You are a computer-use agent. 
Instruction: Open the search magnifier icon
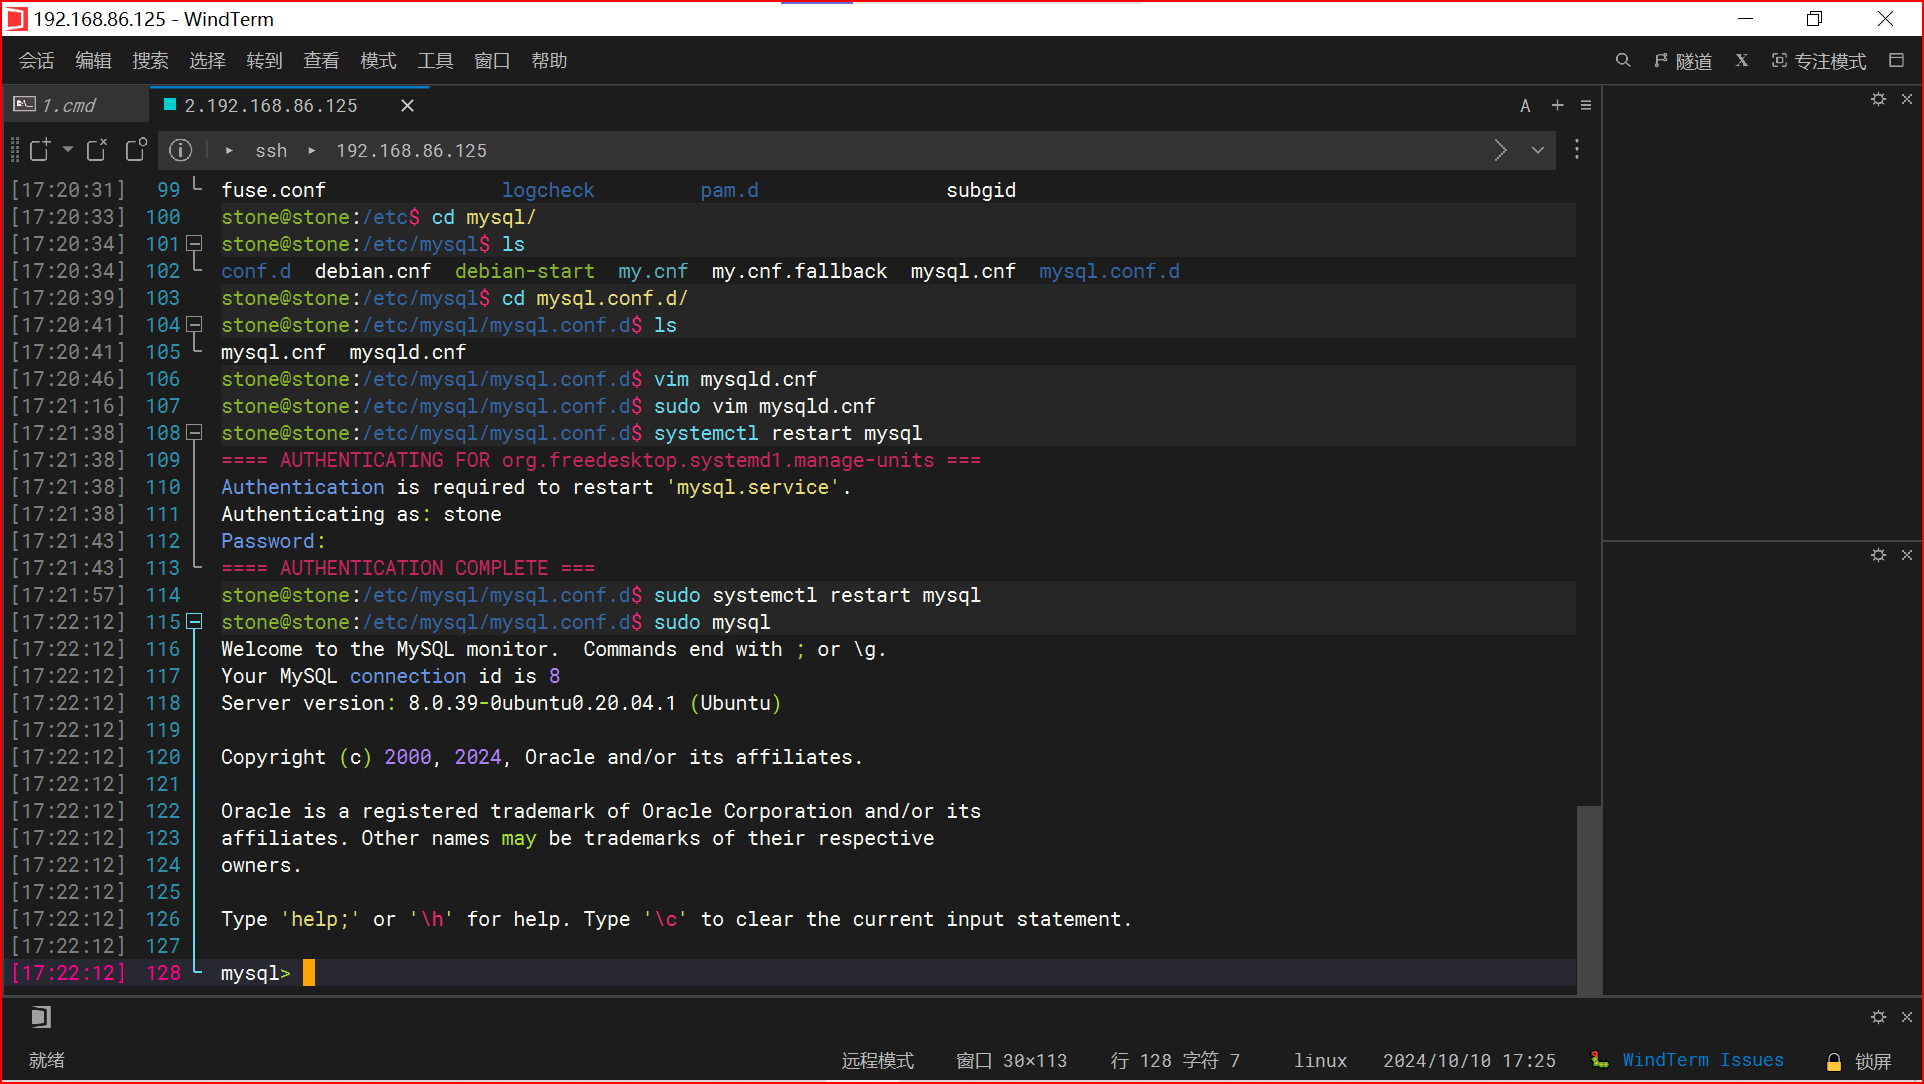click(x=1623, y=61)
